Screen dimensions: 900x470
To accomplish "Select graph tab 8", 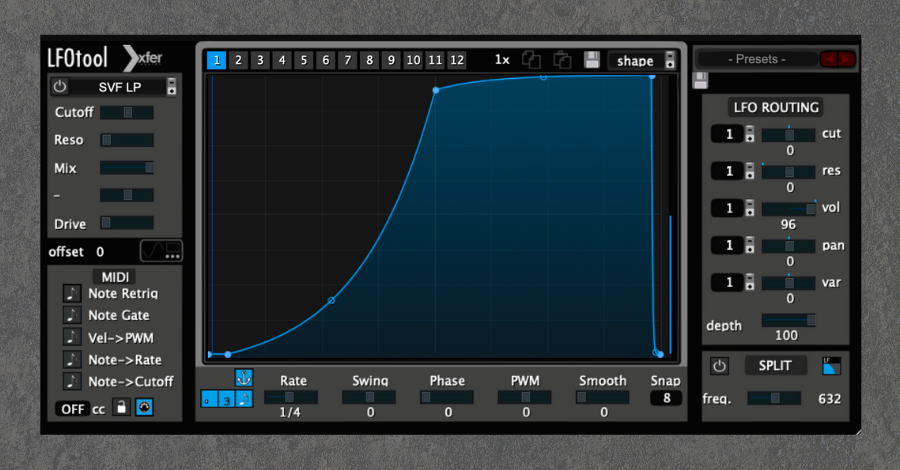I will [369, 60].
